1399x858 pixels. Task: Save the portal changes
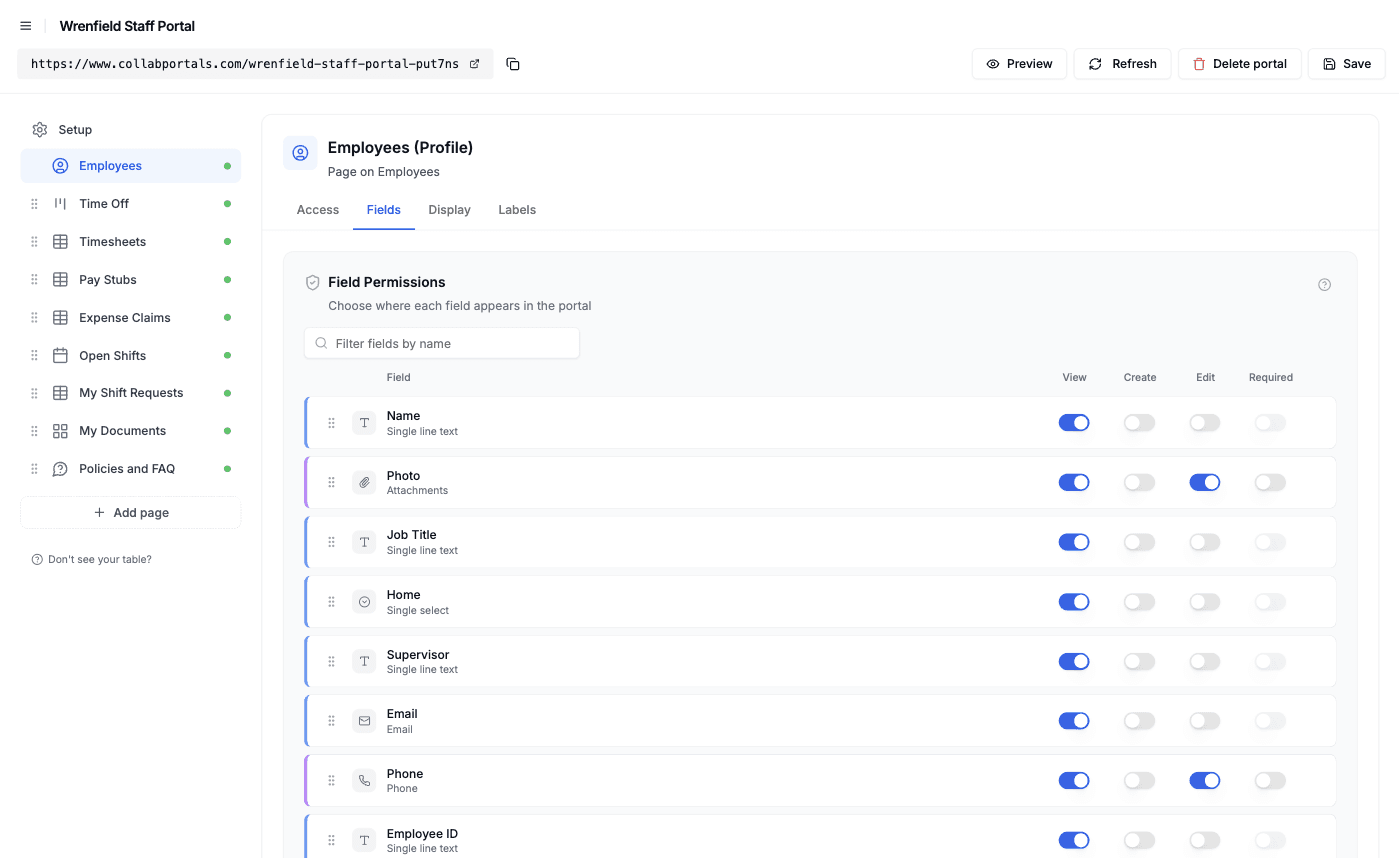[1346, 64]
